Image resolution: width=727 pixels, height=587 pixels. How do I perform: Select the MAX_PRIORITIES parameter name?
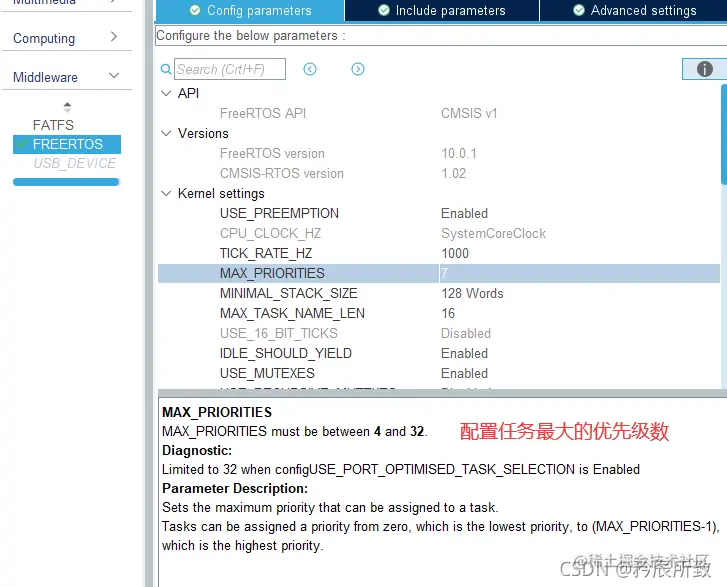coord(272,273)
